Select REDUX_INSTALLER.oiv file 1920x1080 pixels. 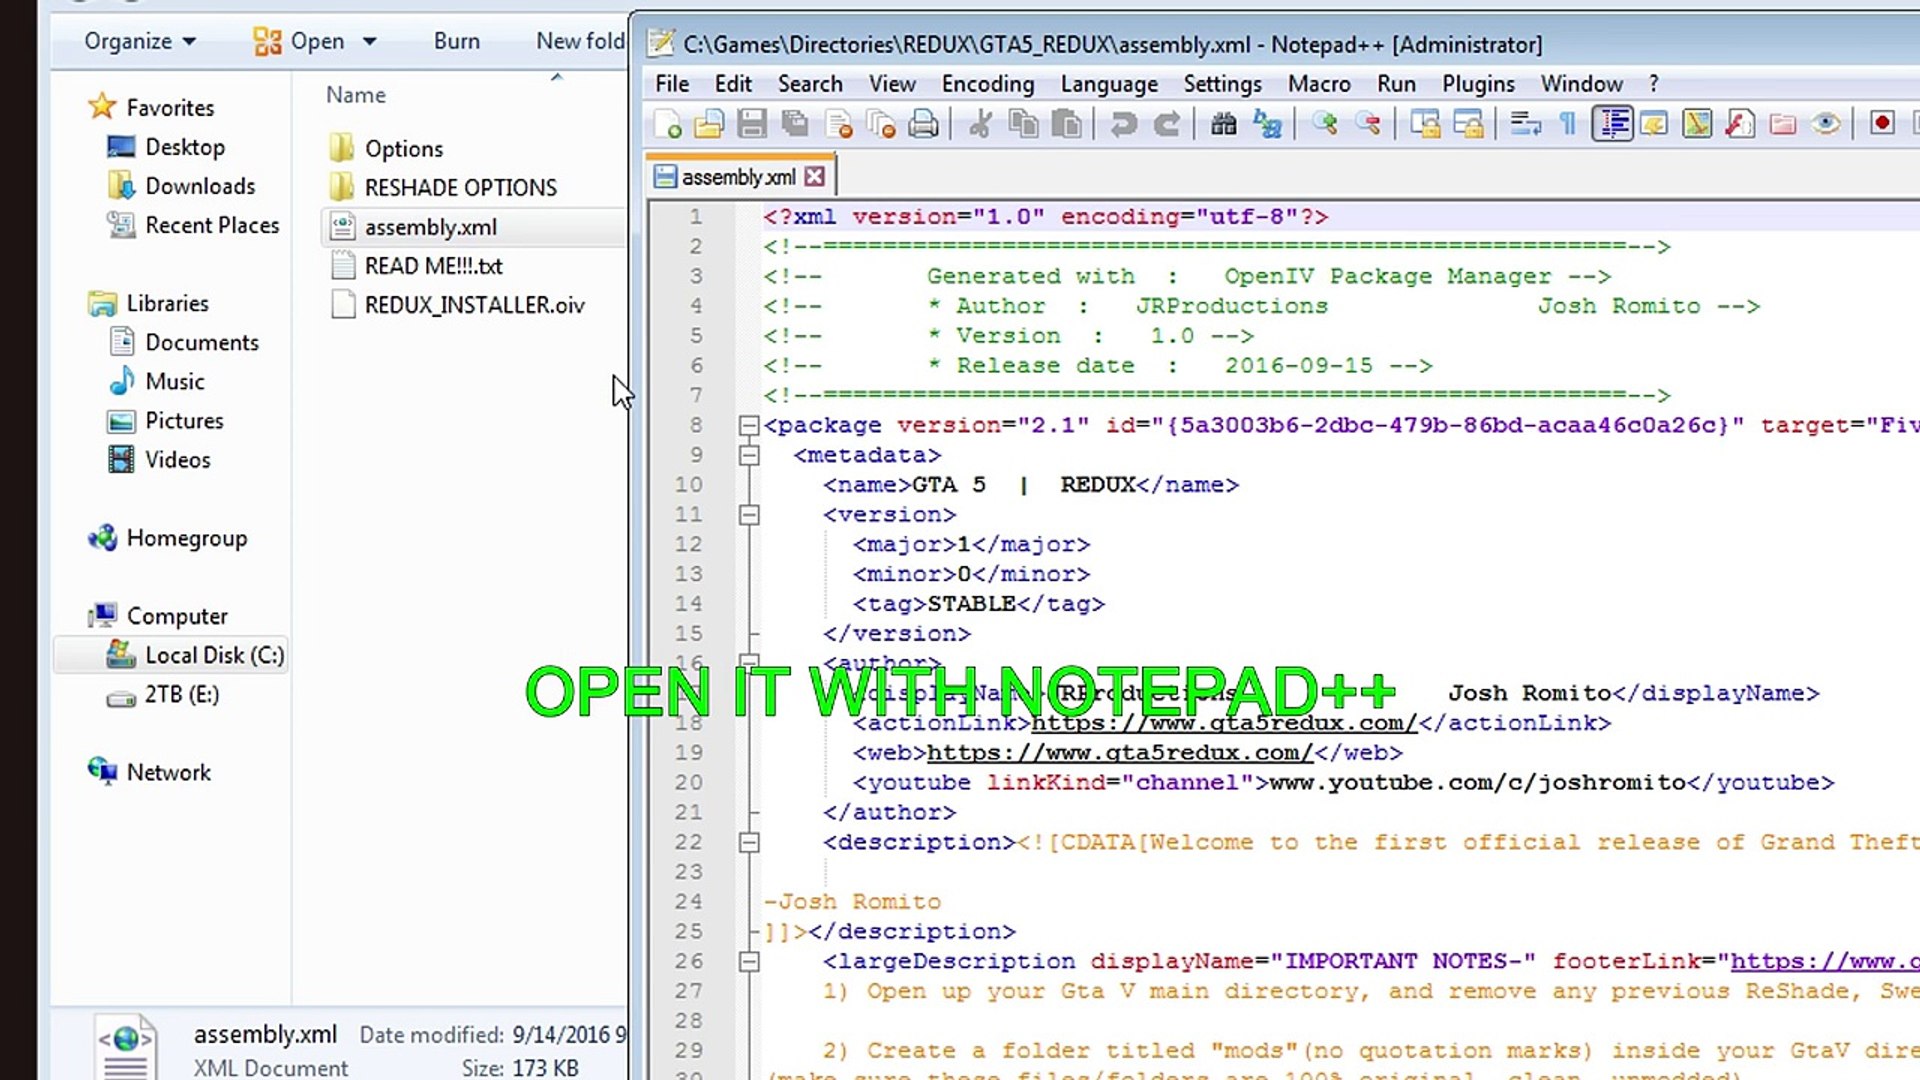474,305
